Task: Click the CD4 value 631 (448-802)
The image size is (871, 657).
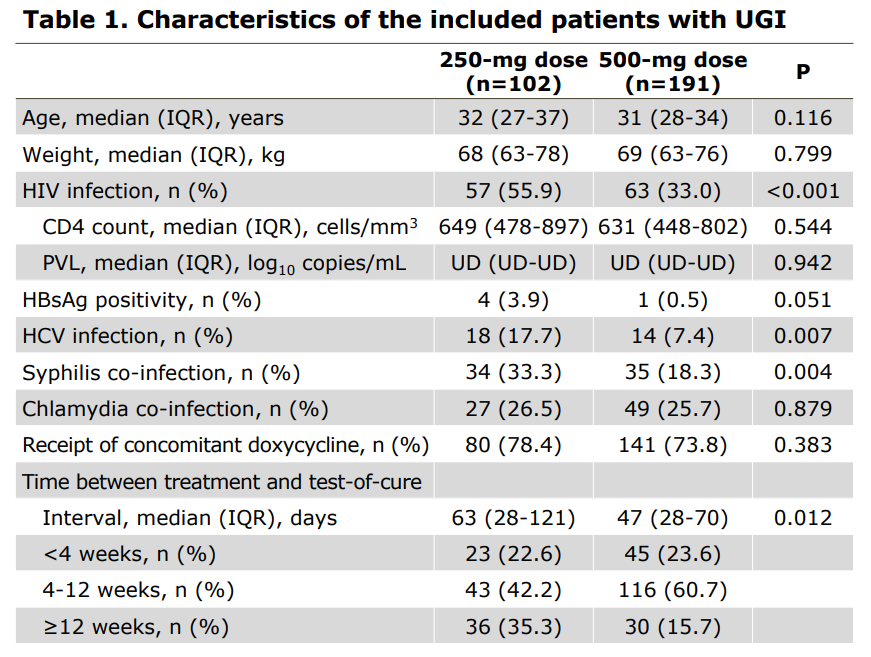Action: coord(673,227)
